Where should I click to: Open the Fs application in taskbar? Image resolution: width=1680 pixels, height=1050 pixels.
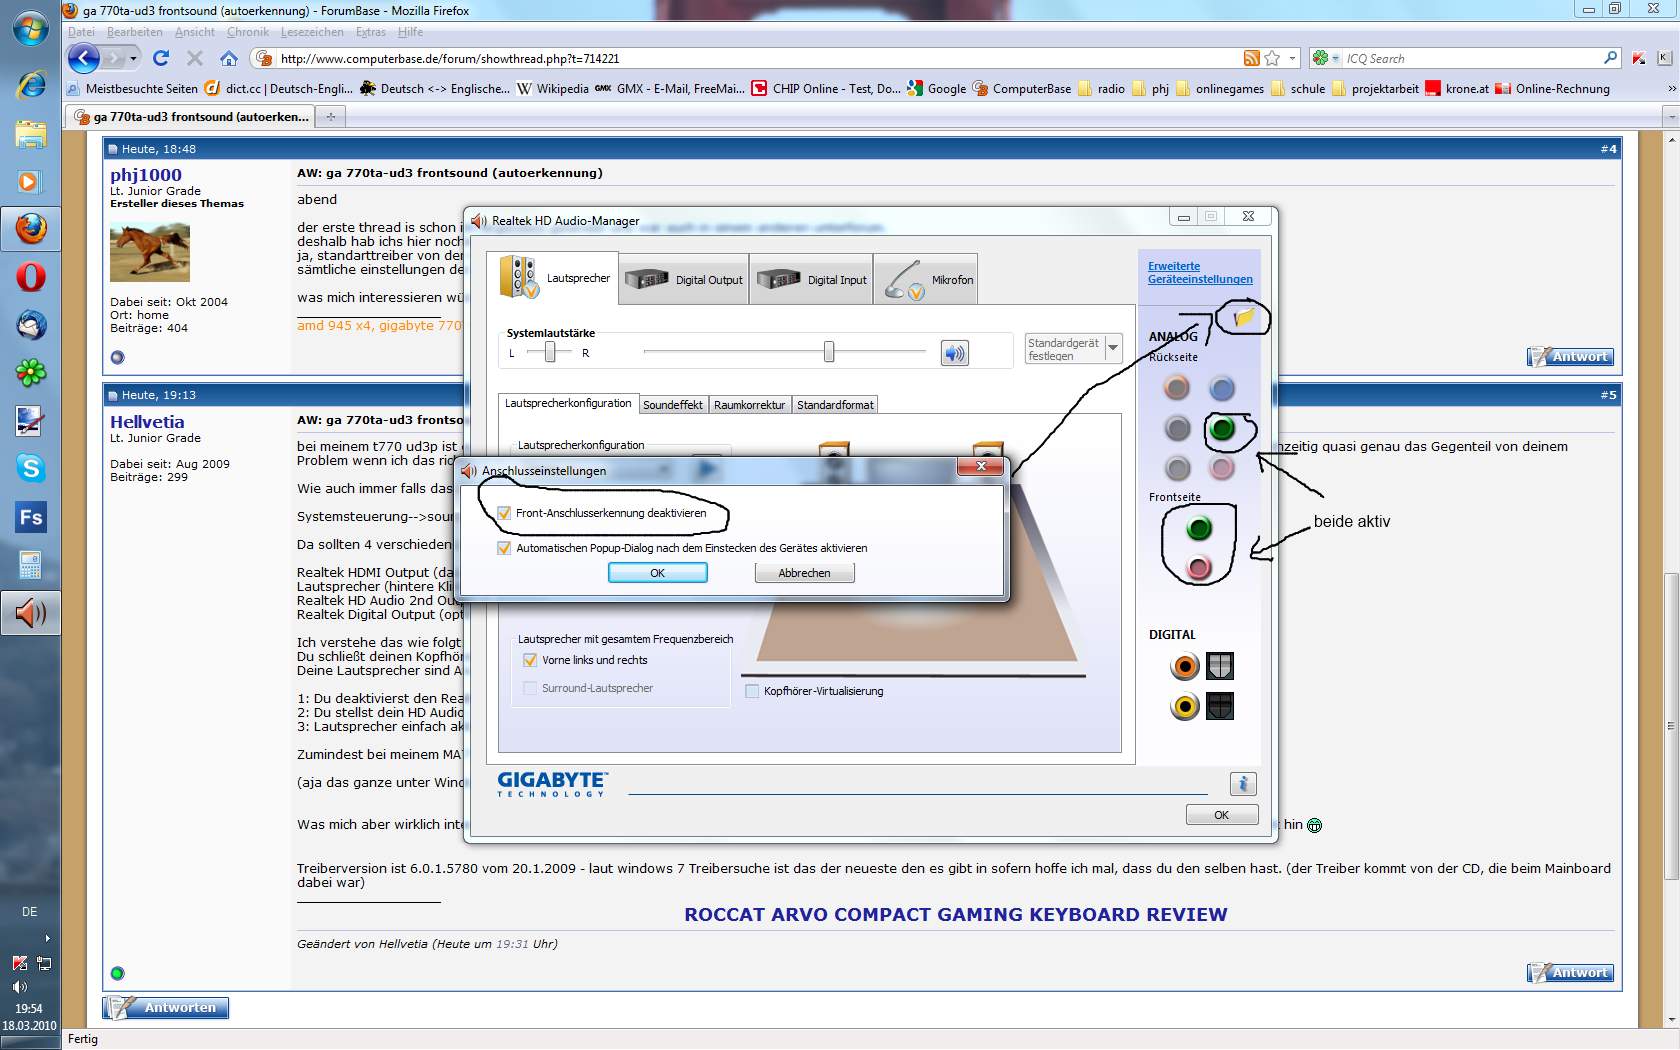(x=30, y=517)
